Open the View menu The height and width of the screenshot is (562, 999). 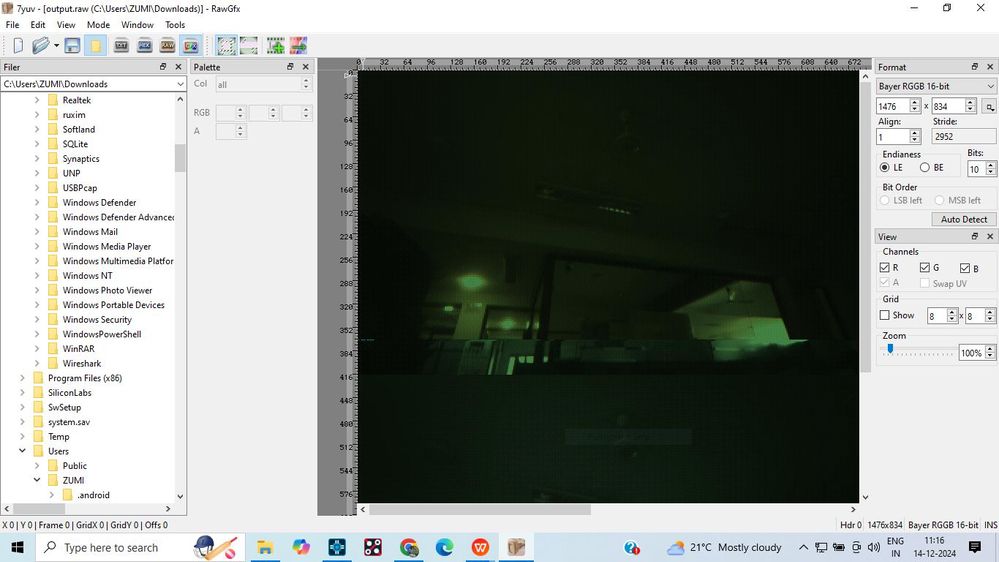(66, 25)
